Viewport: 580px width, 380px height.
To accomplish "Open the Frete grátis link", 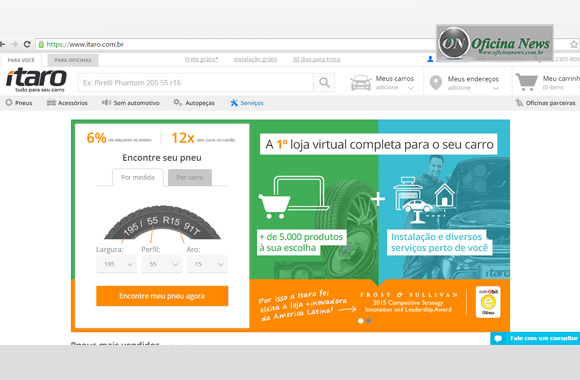I will point(202,59).
